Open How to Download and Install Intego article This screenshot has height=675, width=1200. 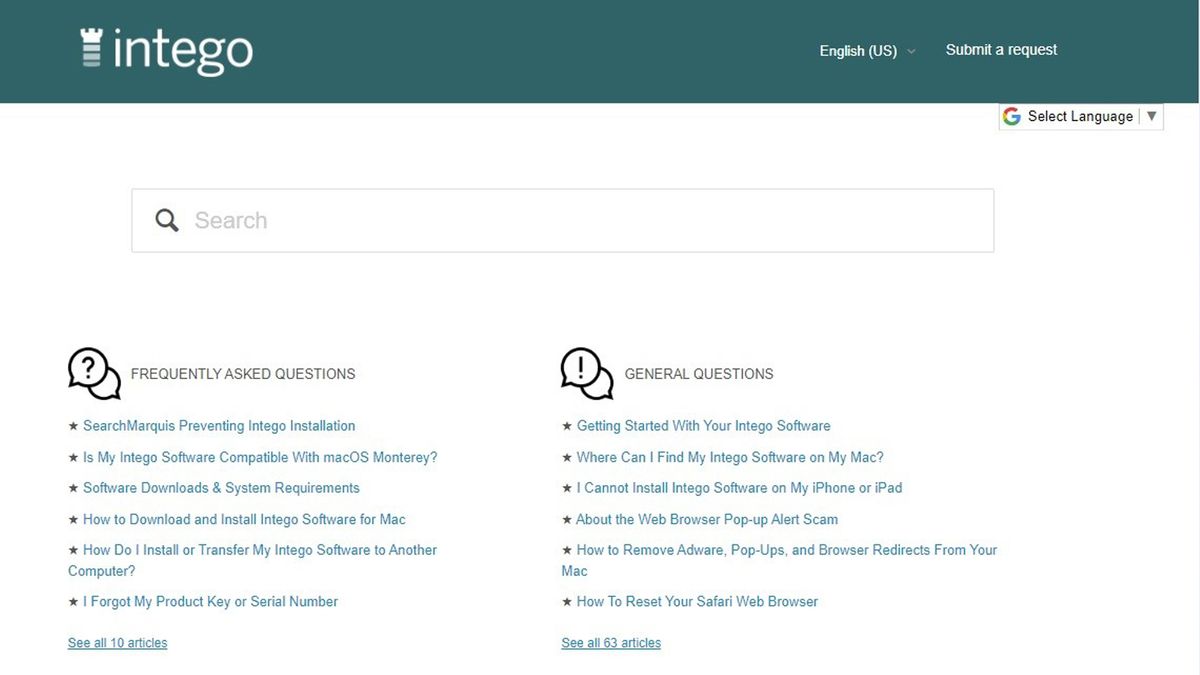click(x=244, y=519)
